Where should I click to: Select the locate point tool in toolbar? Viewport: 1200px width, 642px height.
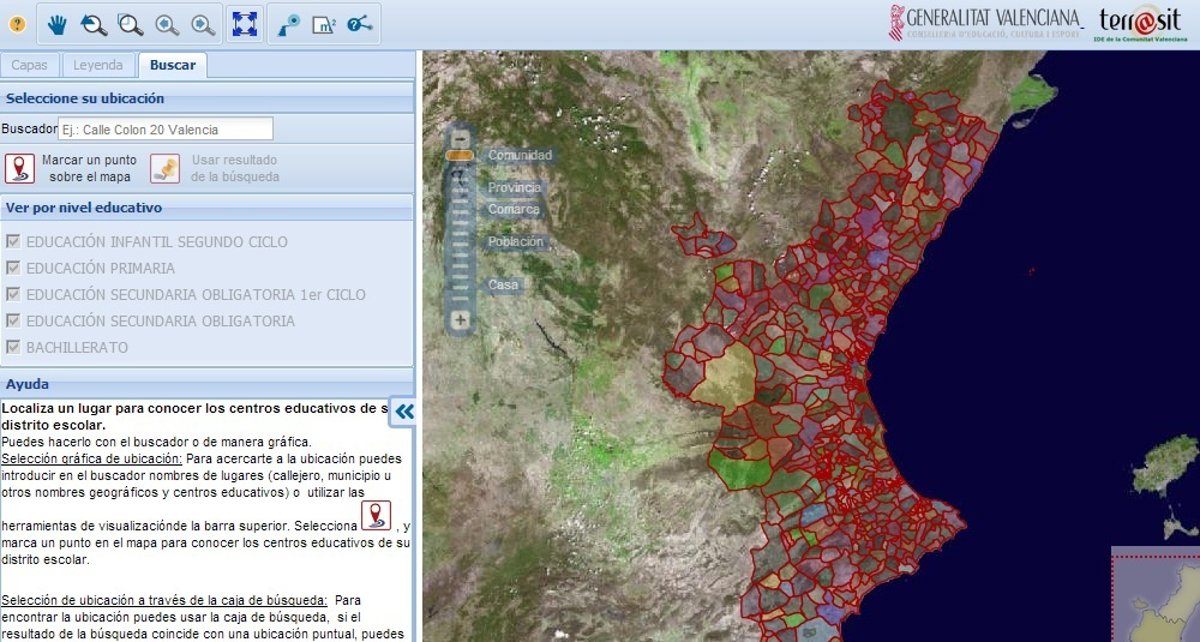coord(288,25)
